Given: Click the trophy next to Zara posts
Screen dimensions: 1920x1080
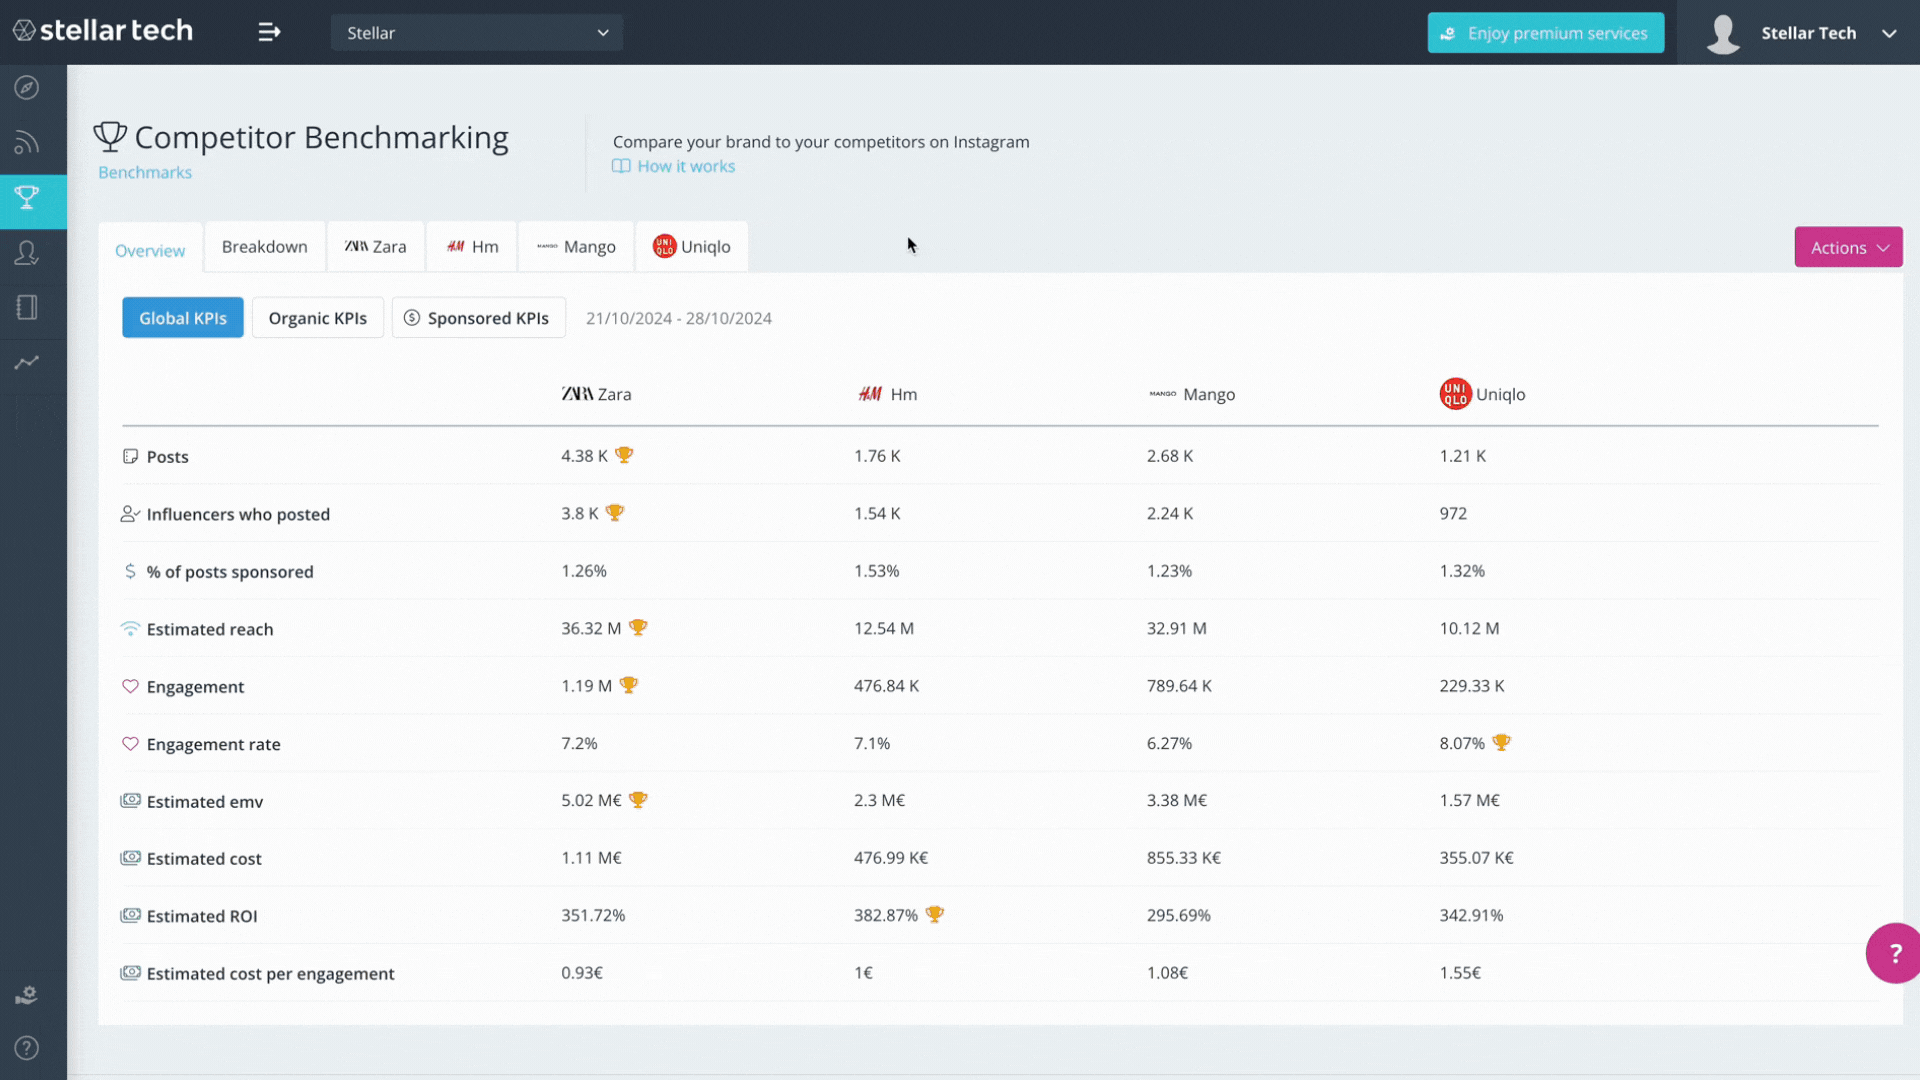Looking at the screenshot, I should tap(624, 455).
